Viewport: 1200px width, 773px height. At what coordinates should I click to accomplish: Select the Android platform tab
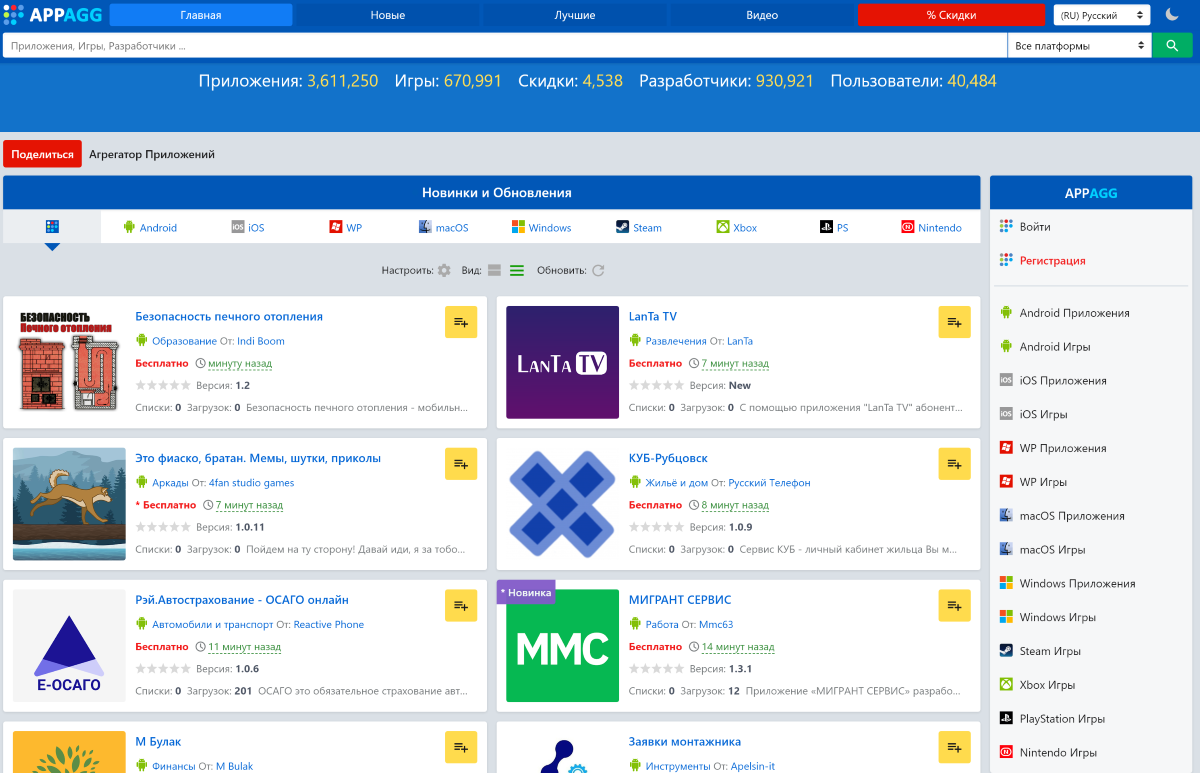[150, 227]
